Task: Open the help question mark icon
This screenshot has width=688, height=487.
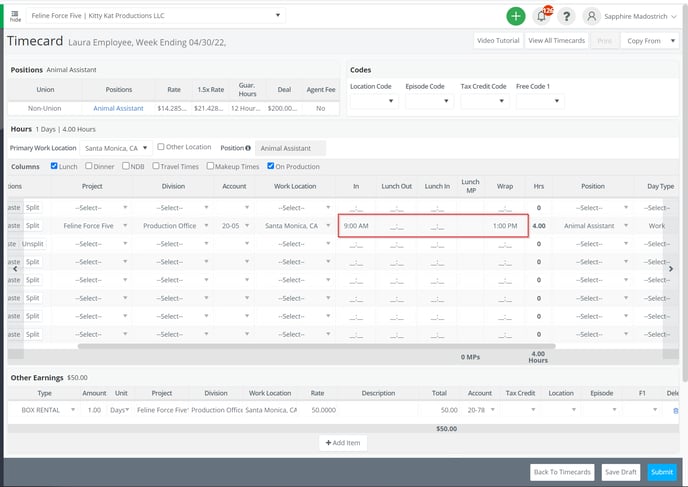Action: 566,16
